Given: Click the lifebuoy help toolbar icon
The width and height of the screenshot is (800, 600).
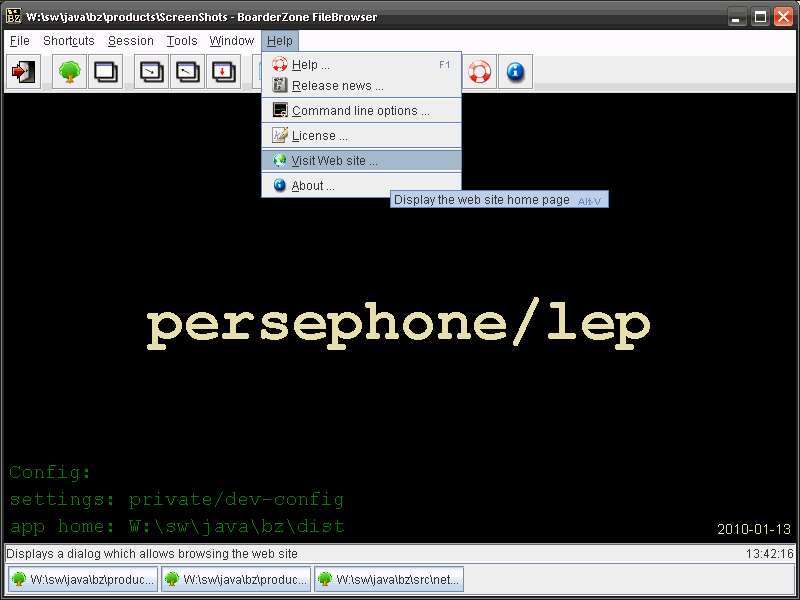Looking at the screenshot, I should 479,72.
